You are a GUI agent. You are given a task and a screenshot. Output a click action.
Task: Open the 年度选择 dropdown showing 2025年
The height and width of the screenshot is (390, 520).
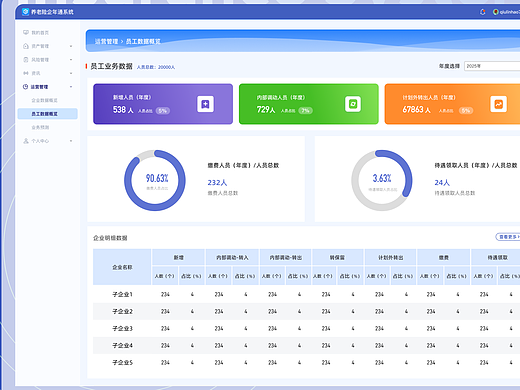[x=492, y=66]
